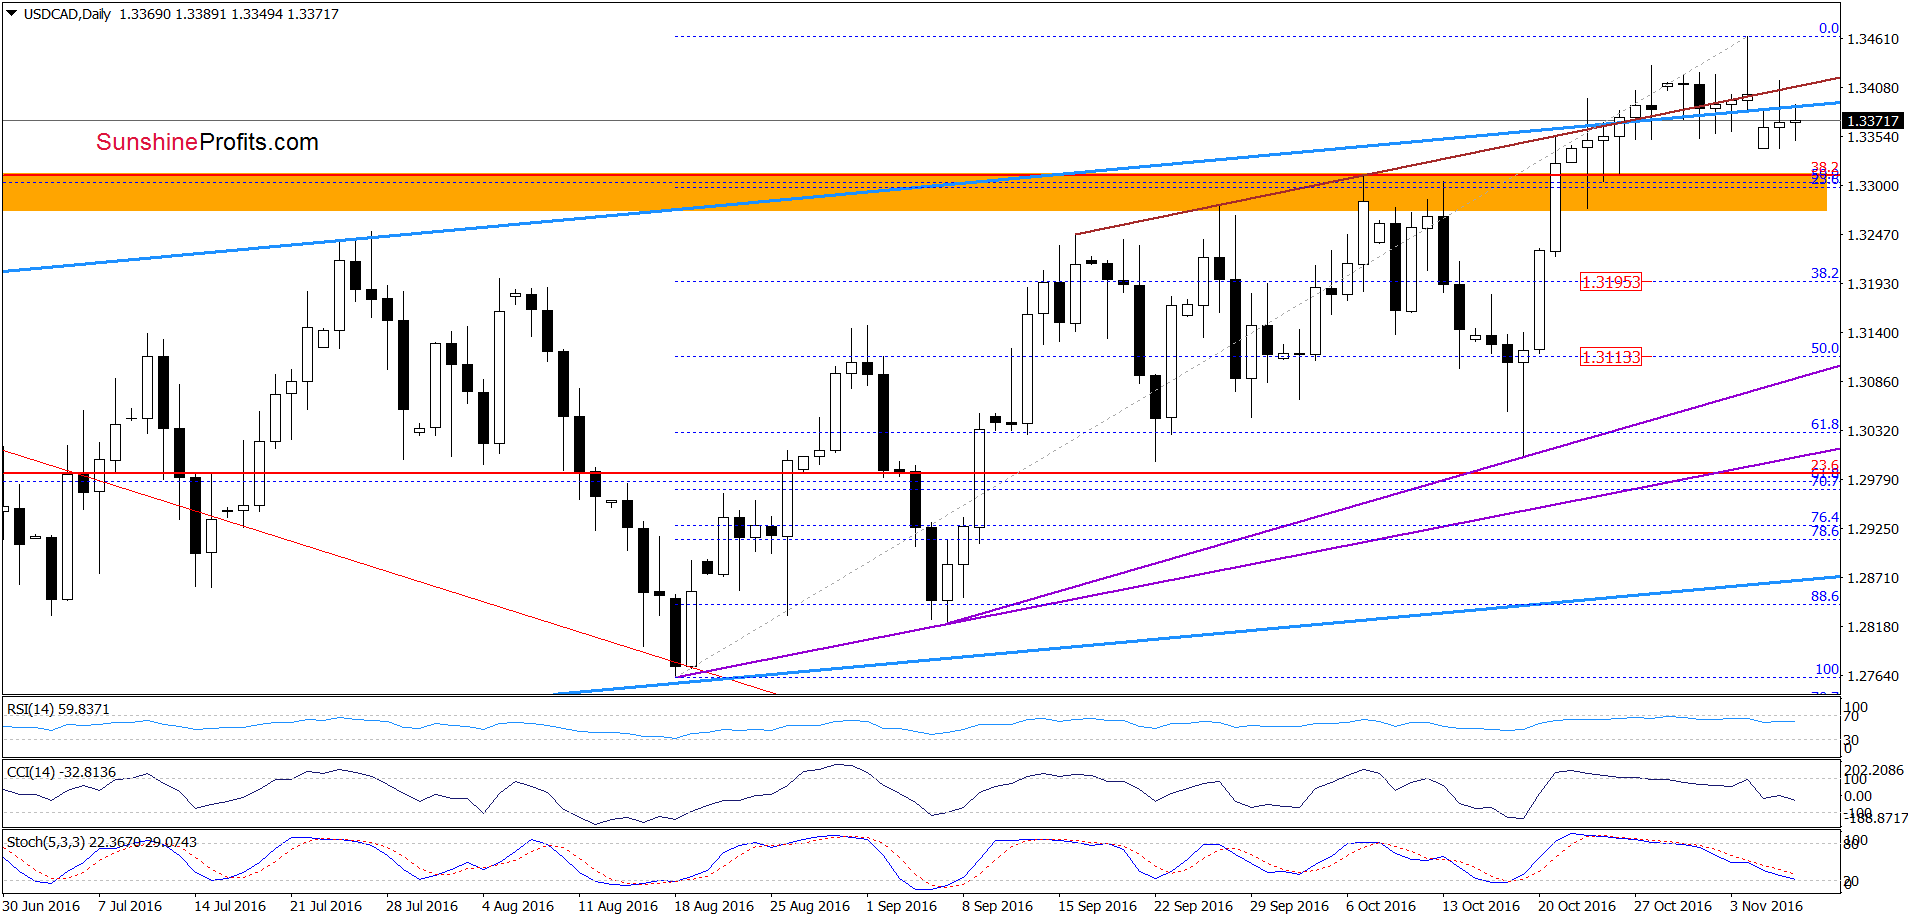Click the 29 Sep 2016 date label
Viewport: 1908px width, 920px height.
(x=1290, y=906)
